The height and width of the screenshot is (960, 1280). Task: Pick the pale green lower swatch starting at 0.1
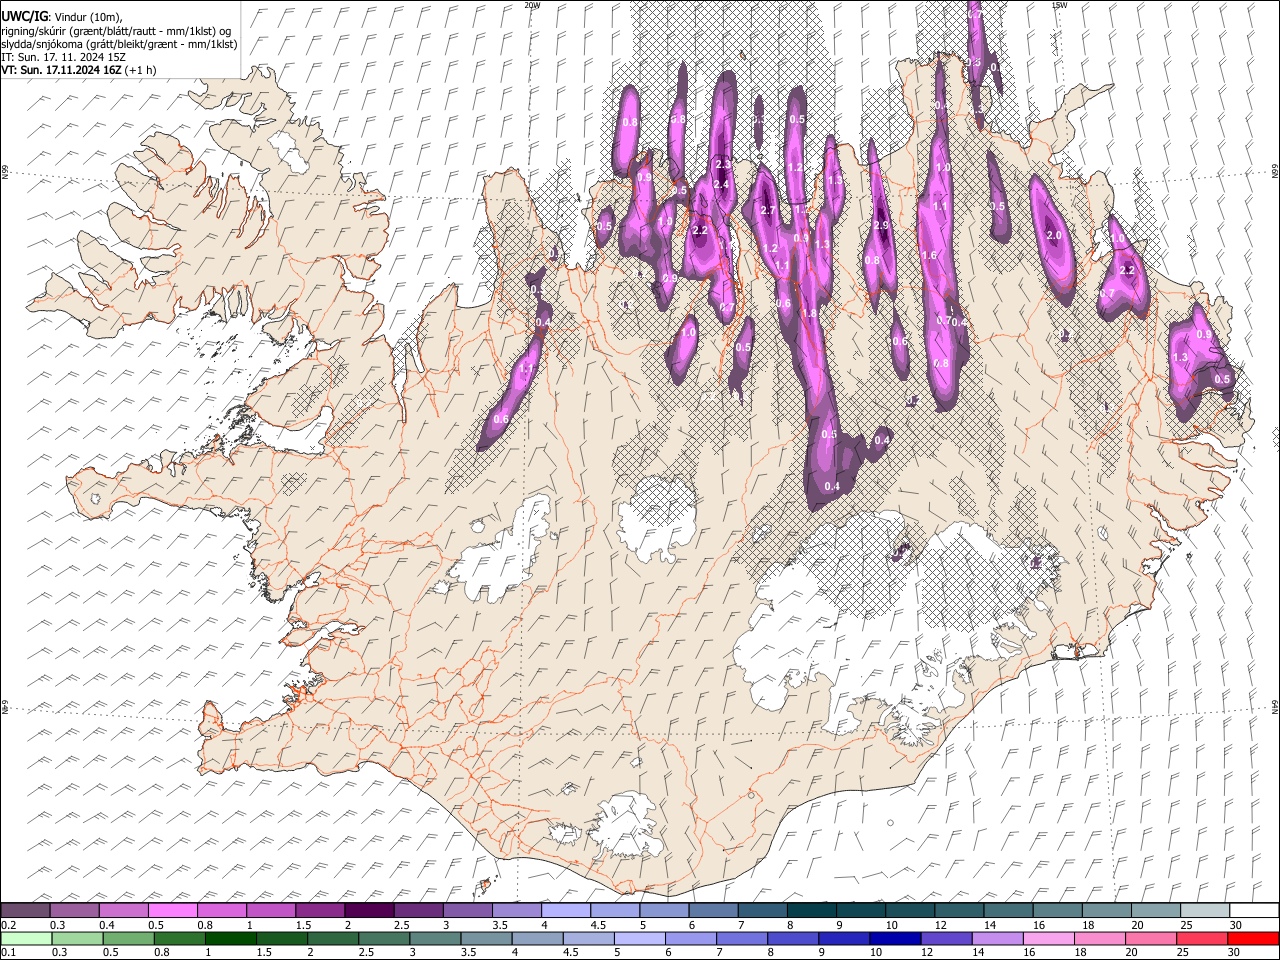[x=26, y=938]
